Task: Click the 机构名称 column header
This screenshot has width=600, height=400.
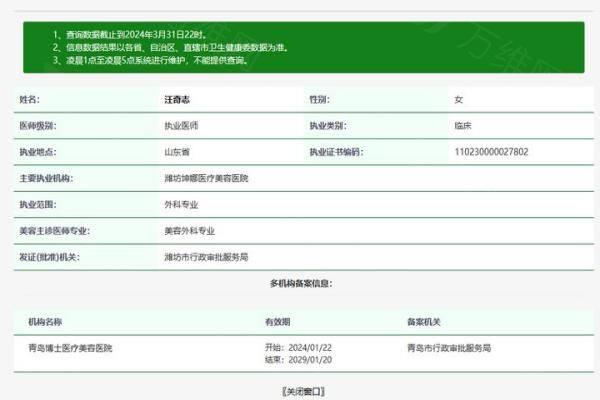Action: coord(45,322)
